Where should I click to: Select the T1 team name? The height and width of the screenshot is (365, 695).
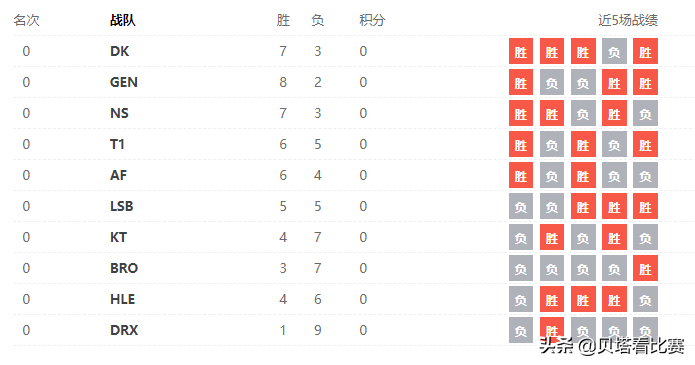coord(117,144)
